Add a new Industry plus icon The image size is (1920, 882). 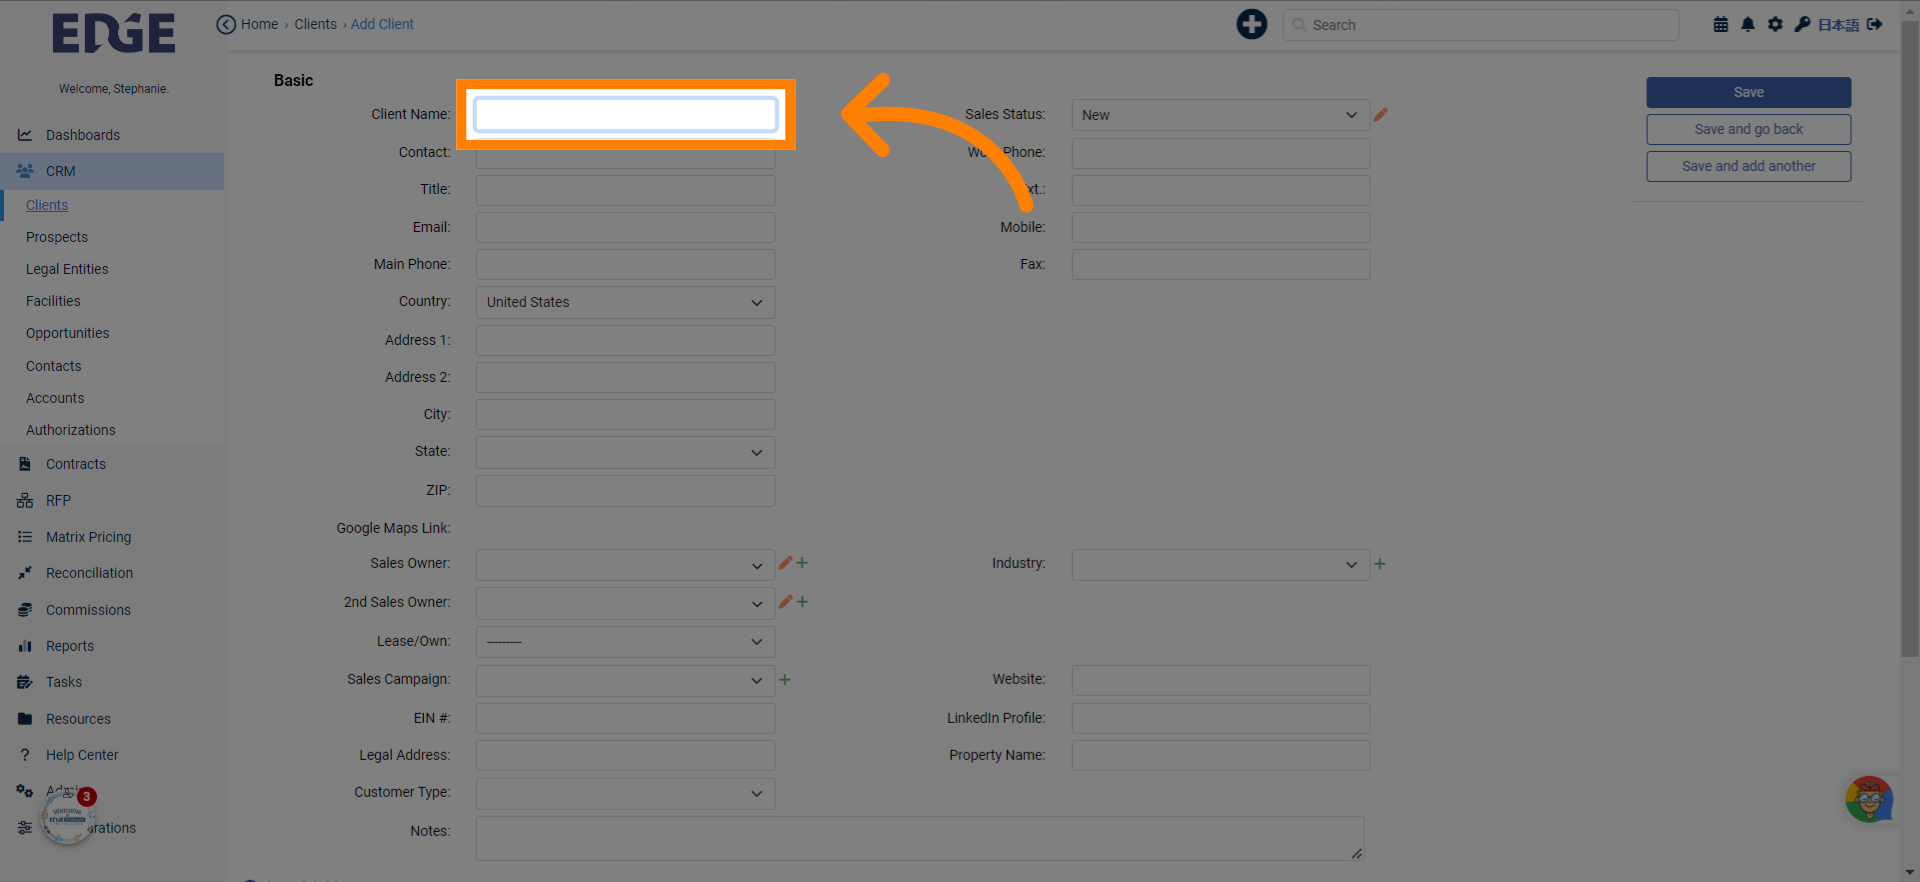(1380, 564)
